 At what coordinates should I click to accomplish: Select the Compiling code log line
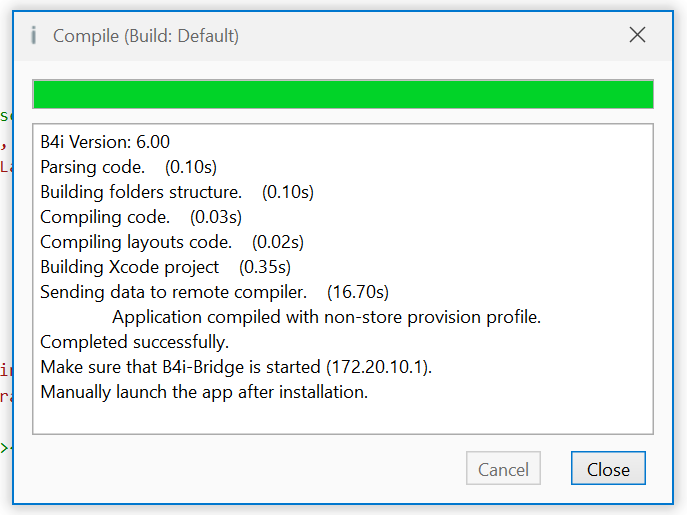(140, 217)
